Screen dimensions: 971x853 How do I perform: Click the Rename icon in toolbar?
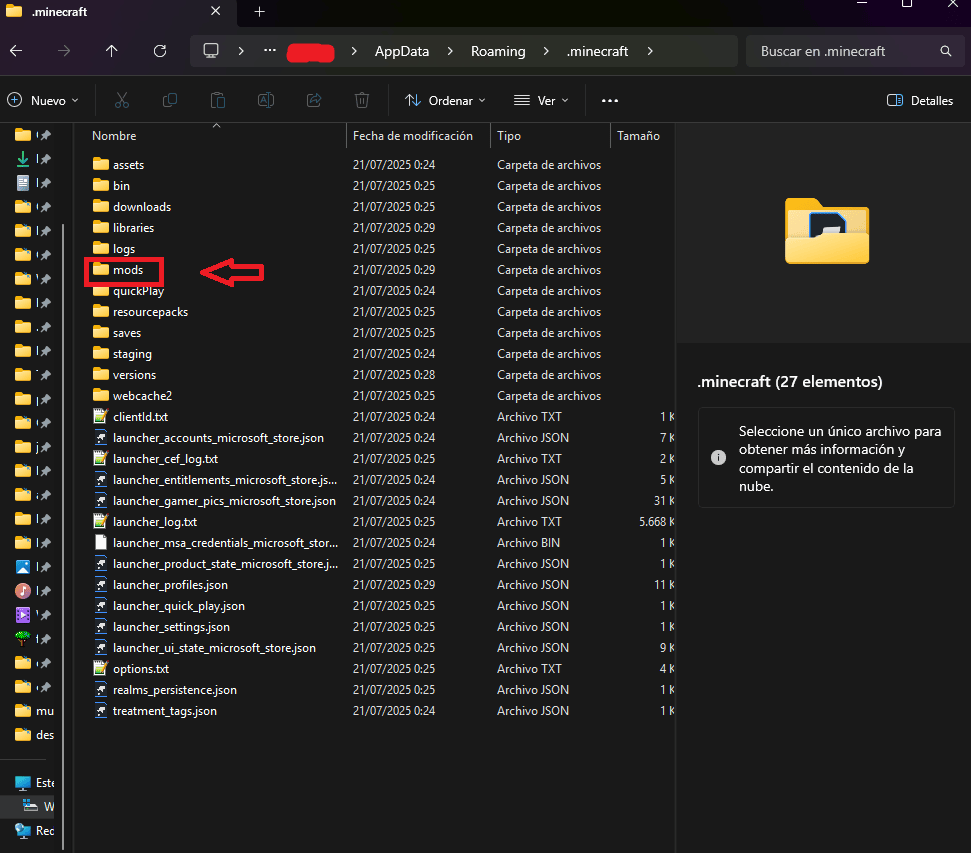pyautogui.click(x=266, y=100)
